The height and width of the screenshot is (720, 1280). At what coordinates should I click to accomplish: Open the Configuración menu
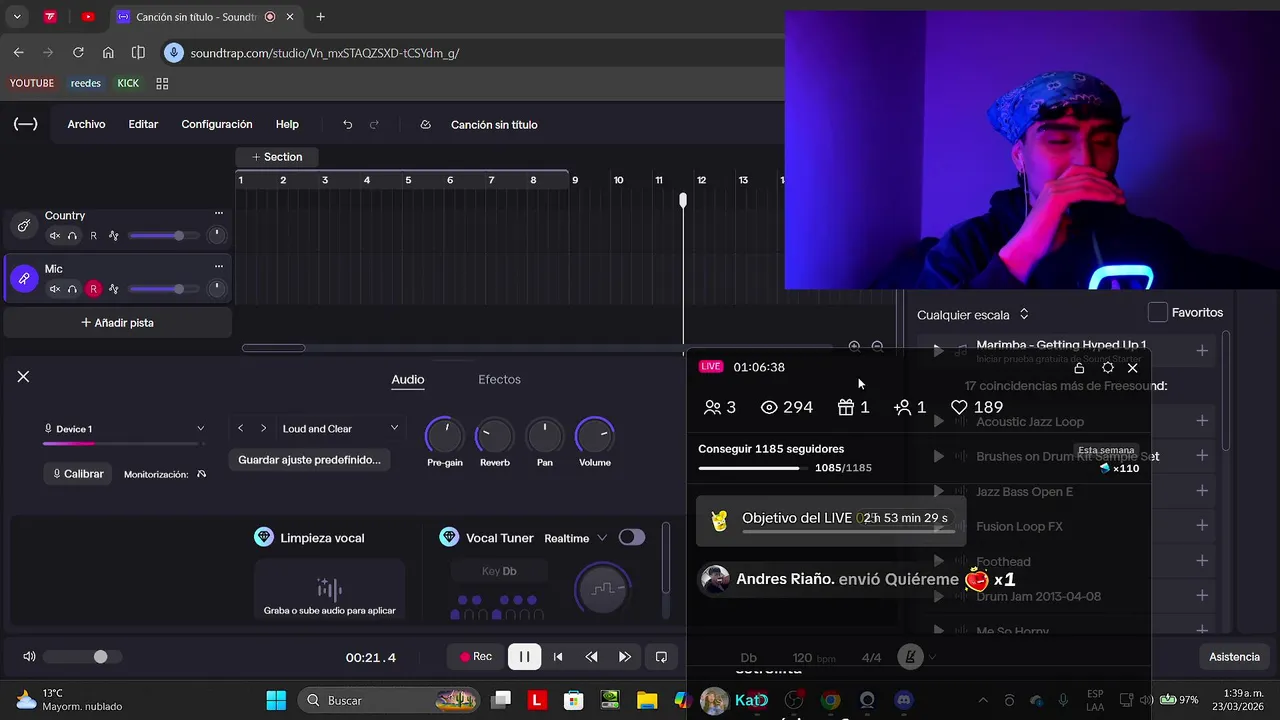(x=217, y=124)
